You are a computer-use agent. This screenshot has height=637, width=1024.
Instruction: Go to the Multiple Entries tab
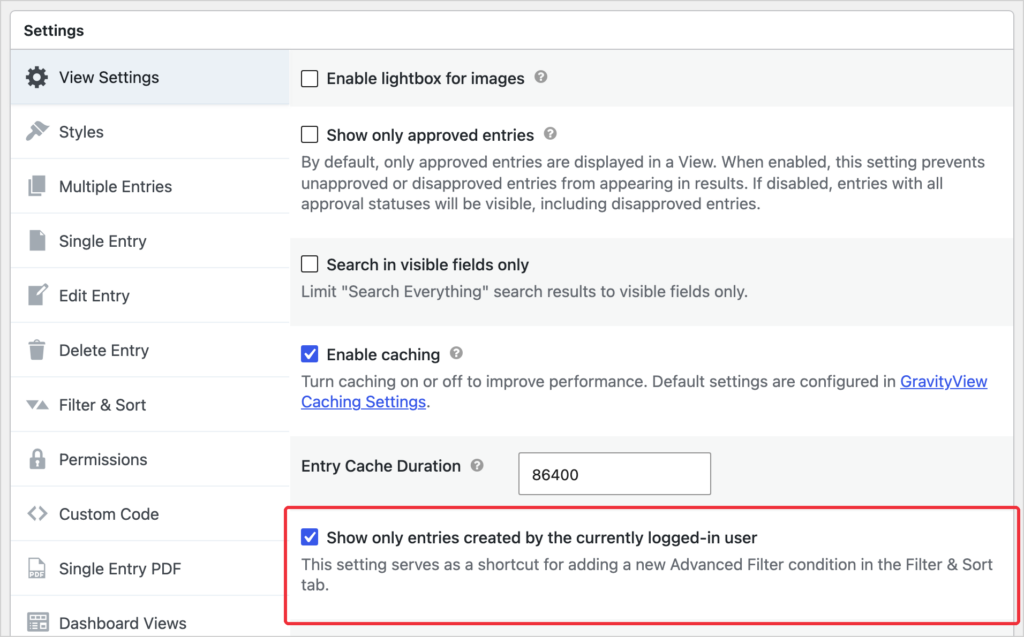point(150,186)
